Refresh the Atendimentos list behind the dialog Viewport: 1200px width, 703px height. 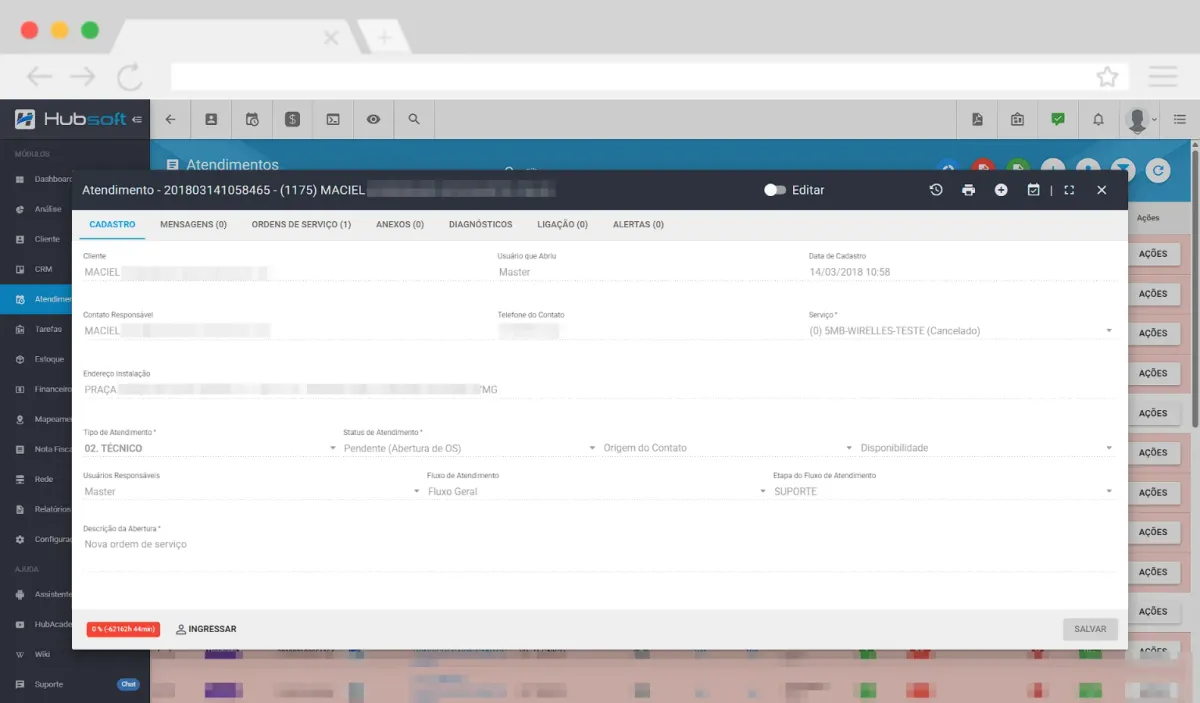coord(1158,171)
